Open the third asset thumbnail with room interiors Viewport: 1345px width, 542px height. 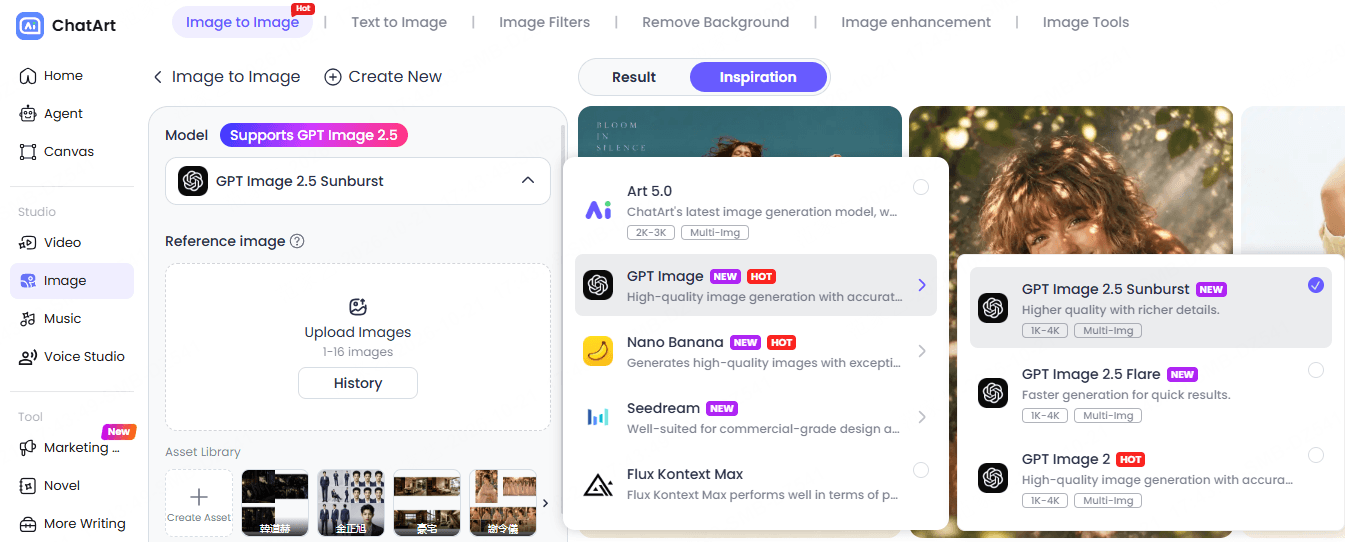point(427,502)
